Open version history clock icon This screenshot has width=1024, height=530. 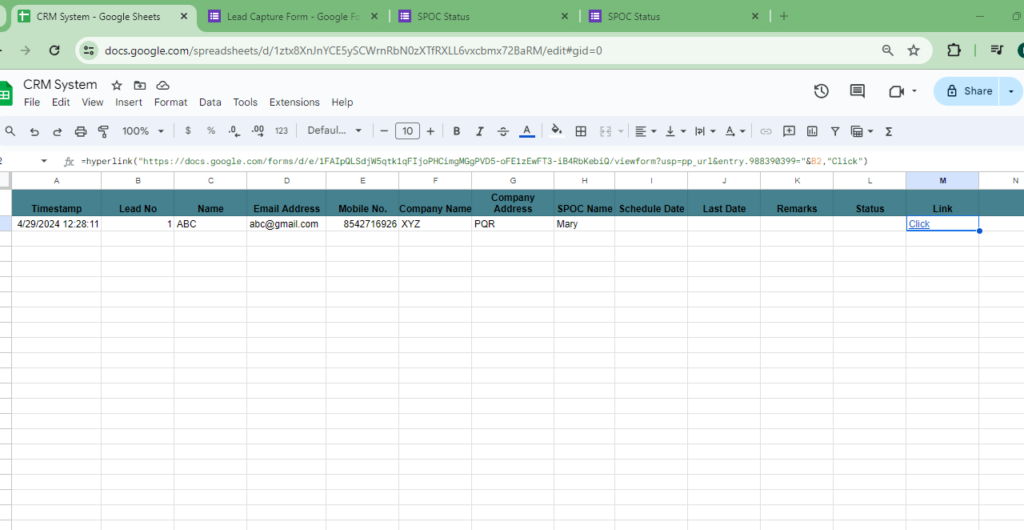coord(821,91)
